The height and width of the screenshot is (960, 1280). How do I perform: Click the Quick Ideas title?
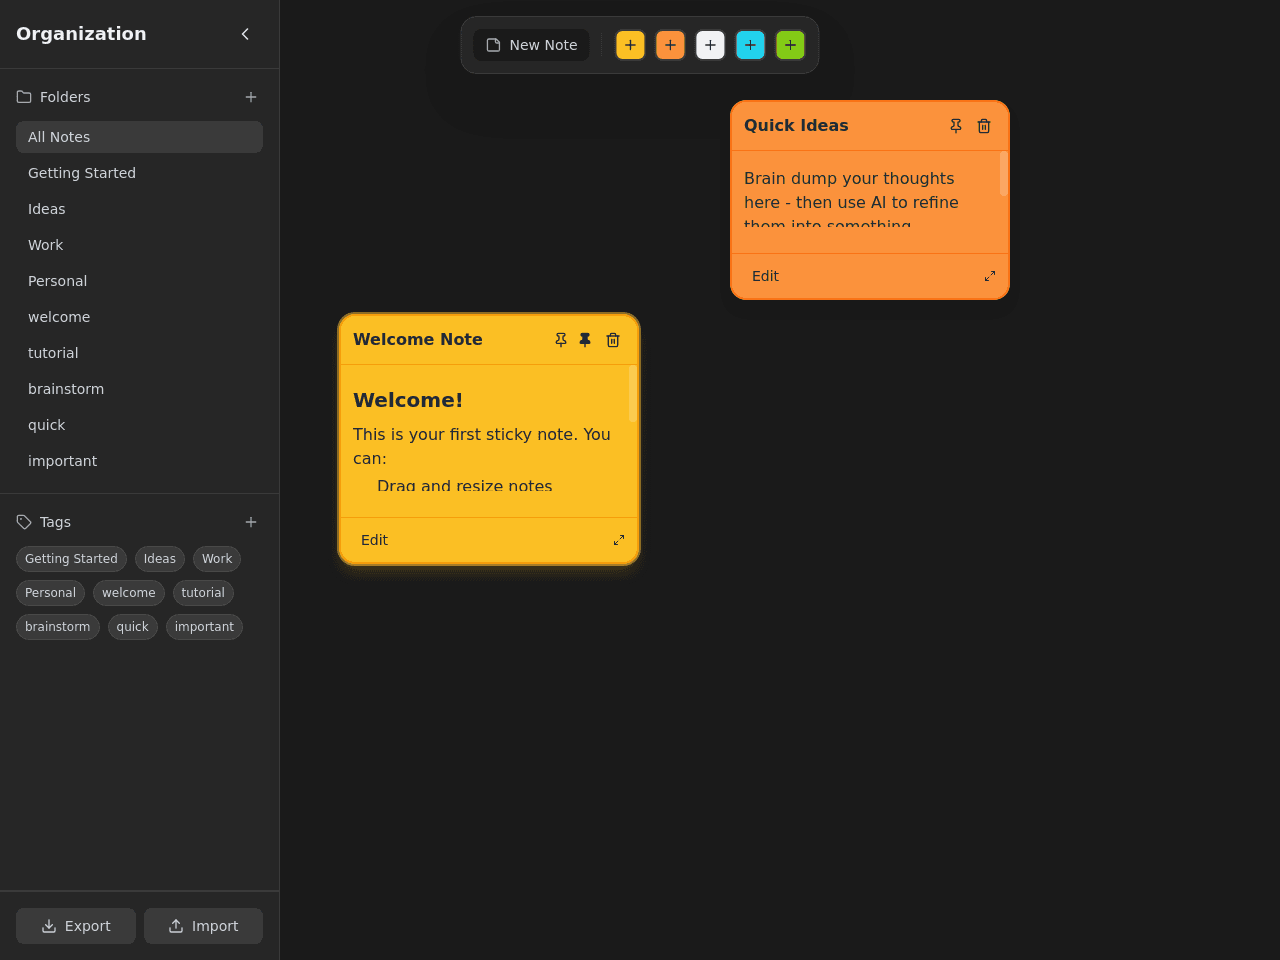click(x=796, y=125)
